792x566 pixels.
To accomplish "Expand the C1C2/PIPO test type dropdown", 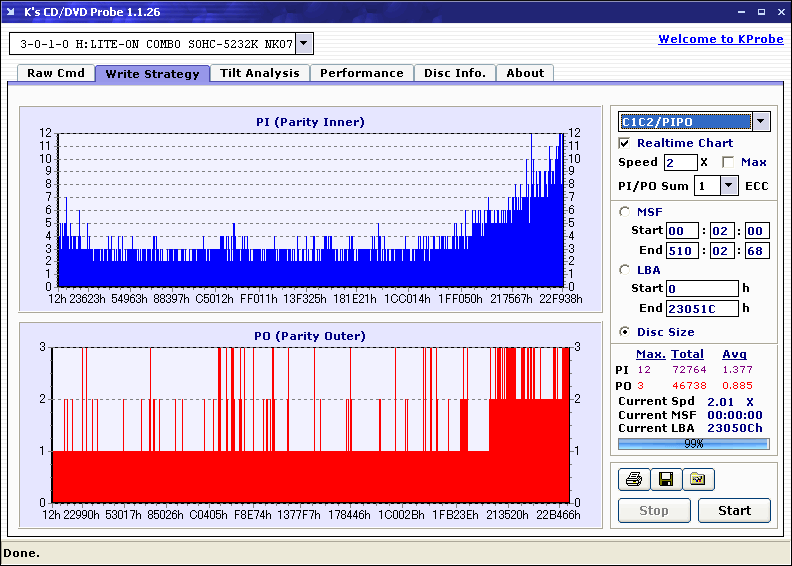I will (761, 122).
